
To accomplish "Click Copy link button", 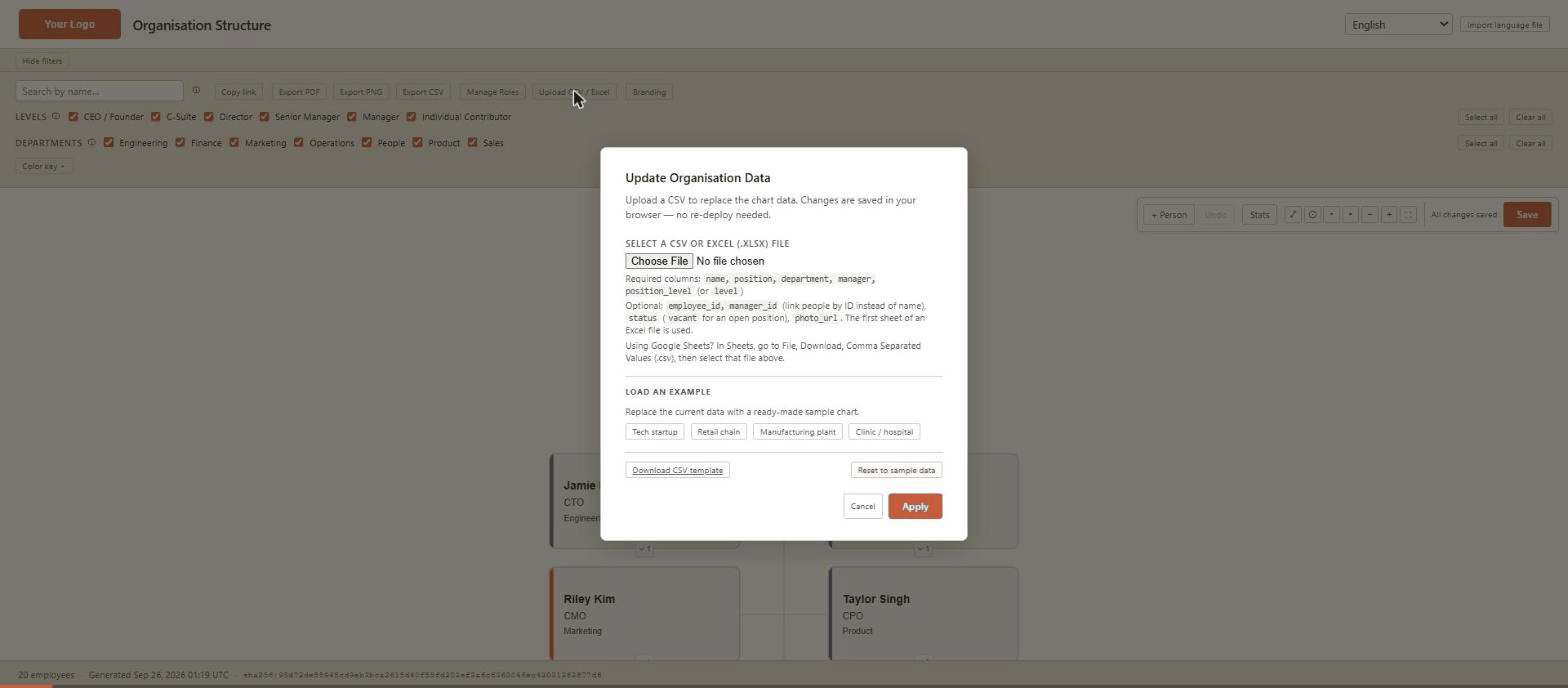I will pyautogui.click(x=239, y=92).
